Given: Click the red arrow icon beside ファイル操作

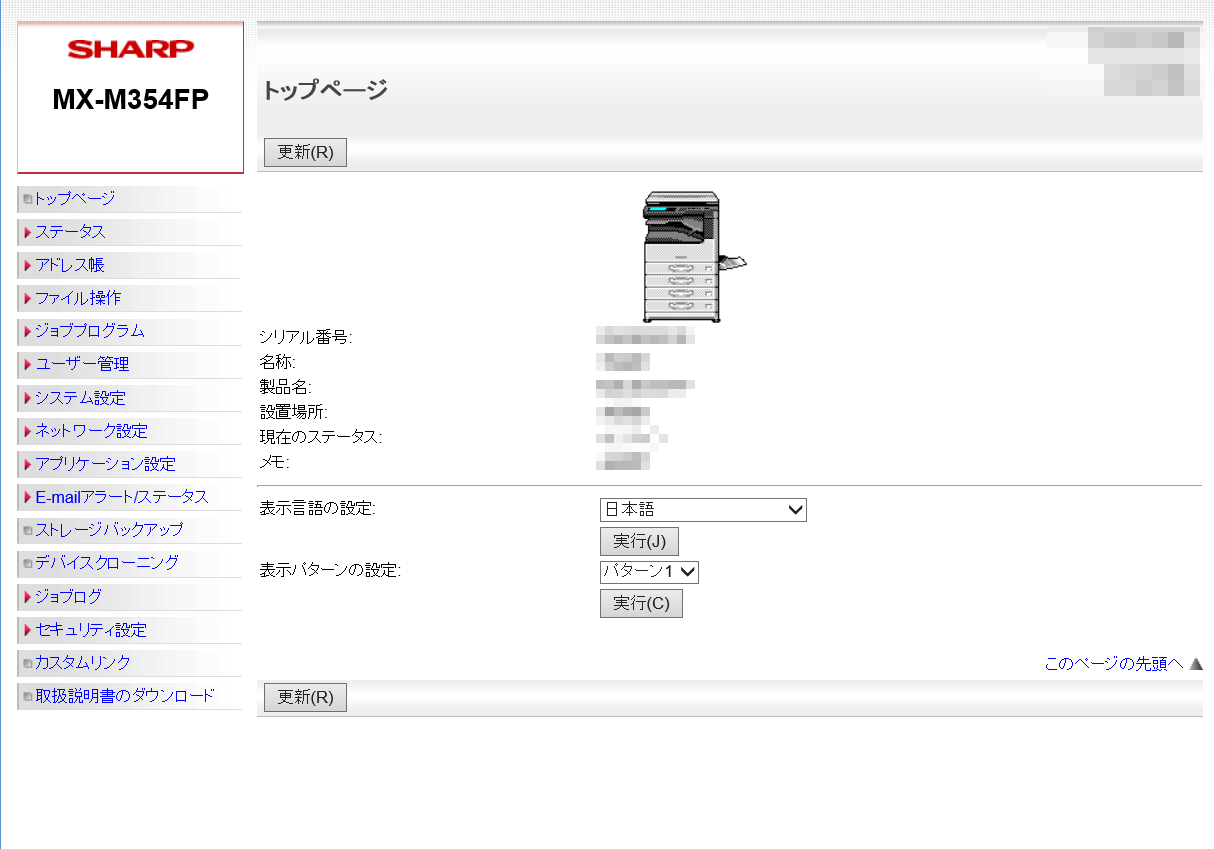Looking at the screenshot, I should click(28, 298).
